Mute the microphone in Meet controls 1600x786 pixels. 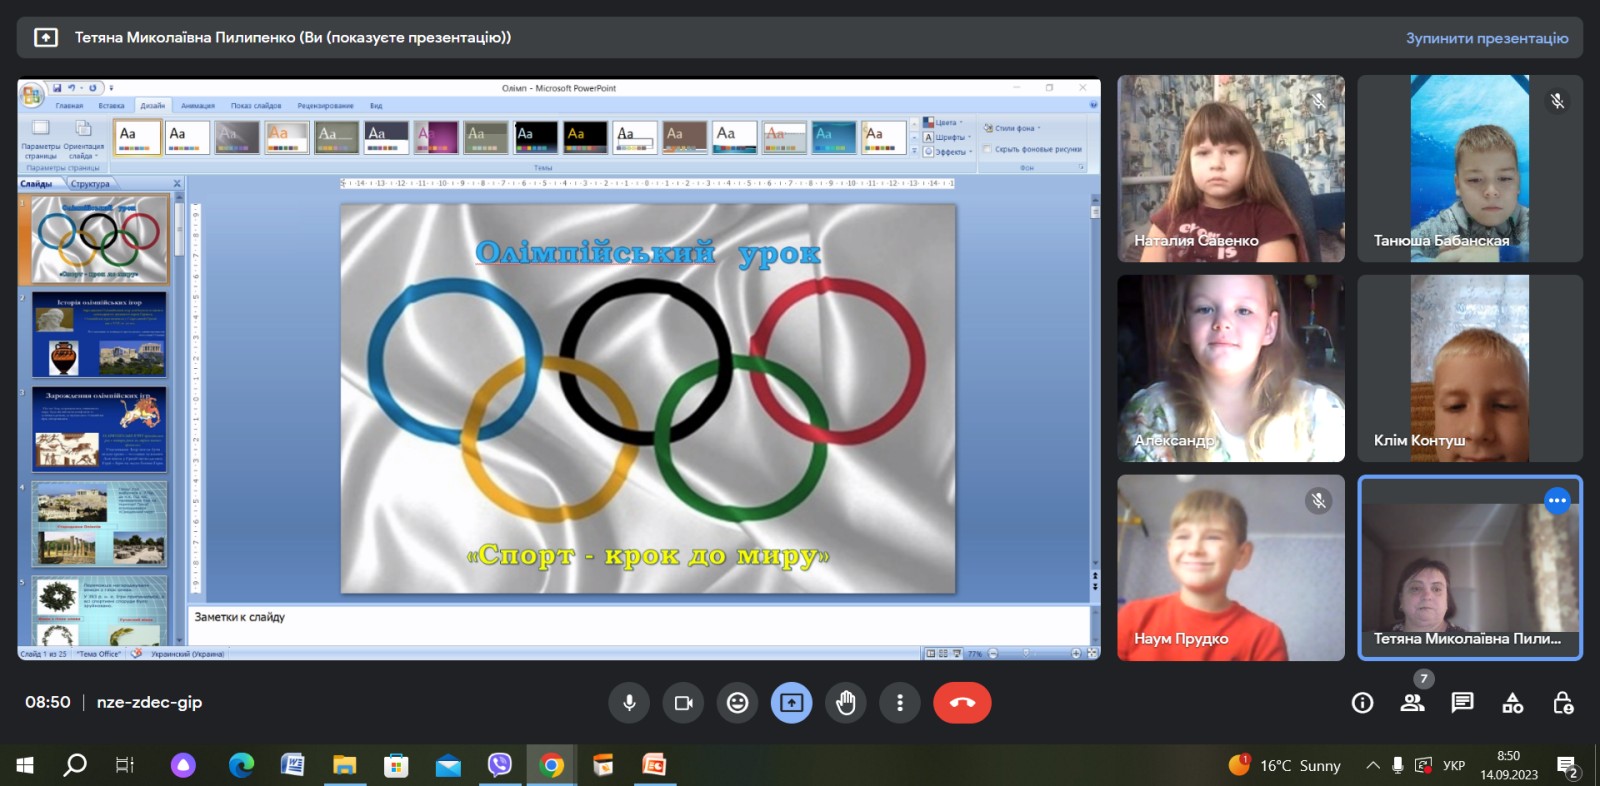[629, 703]
